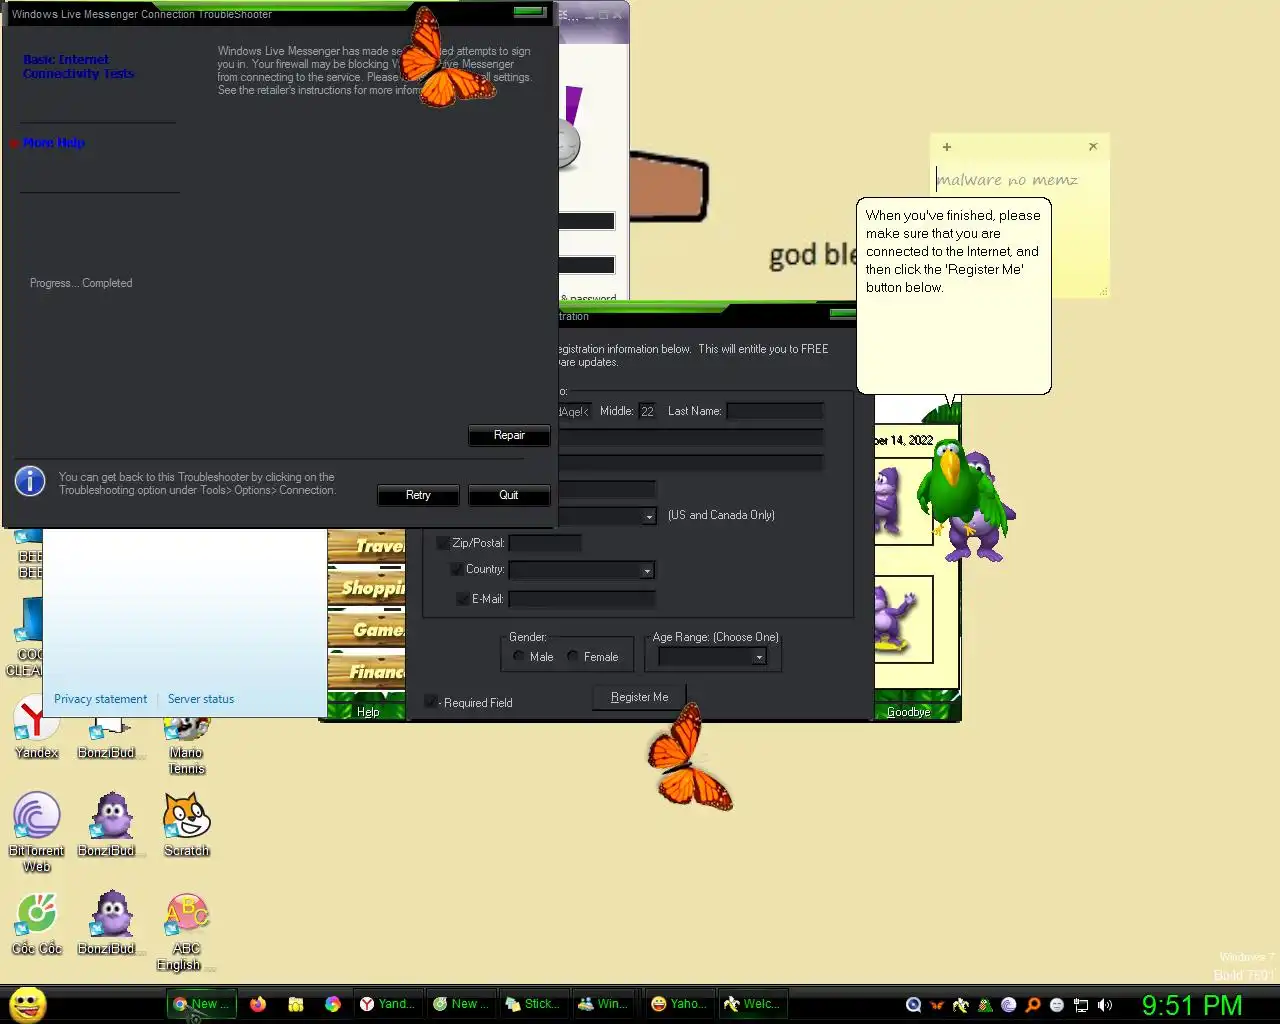
Task: Open BonziBud shortcut beside BitTorrent Web icon
Action: (x=112, y=825)
